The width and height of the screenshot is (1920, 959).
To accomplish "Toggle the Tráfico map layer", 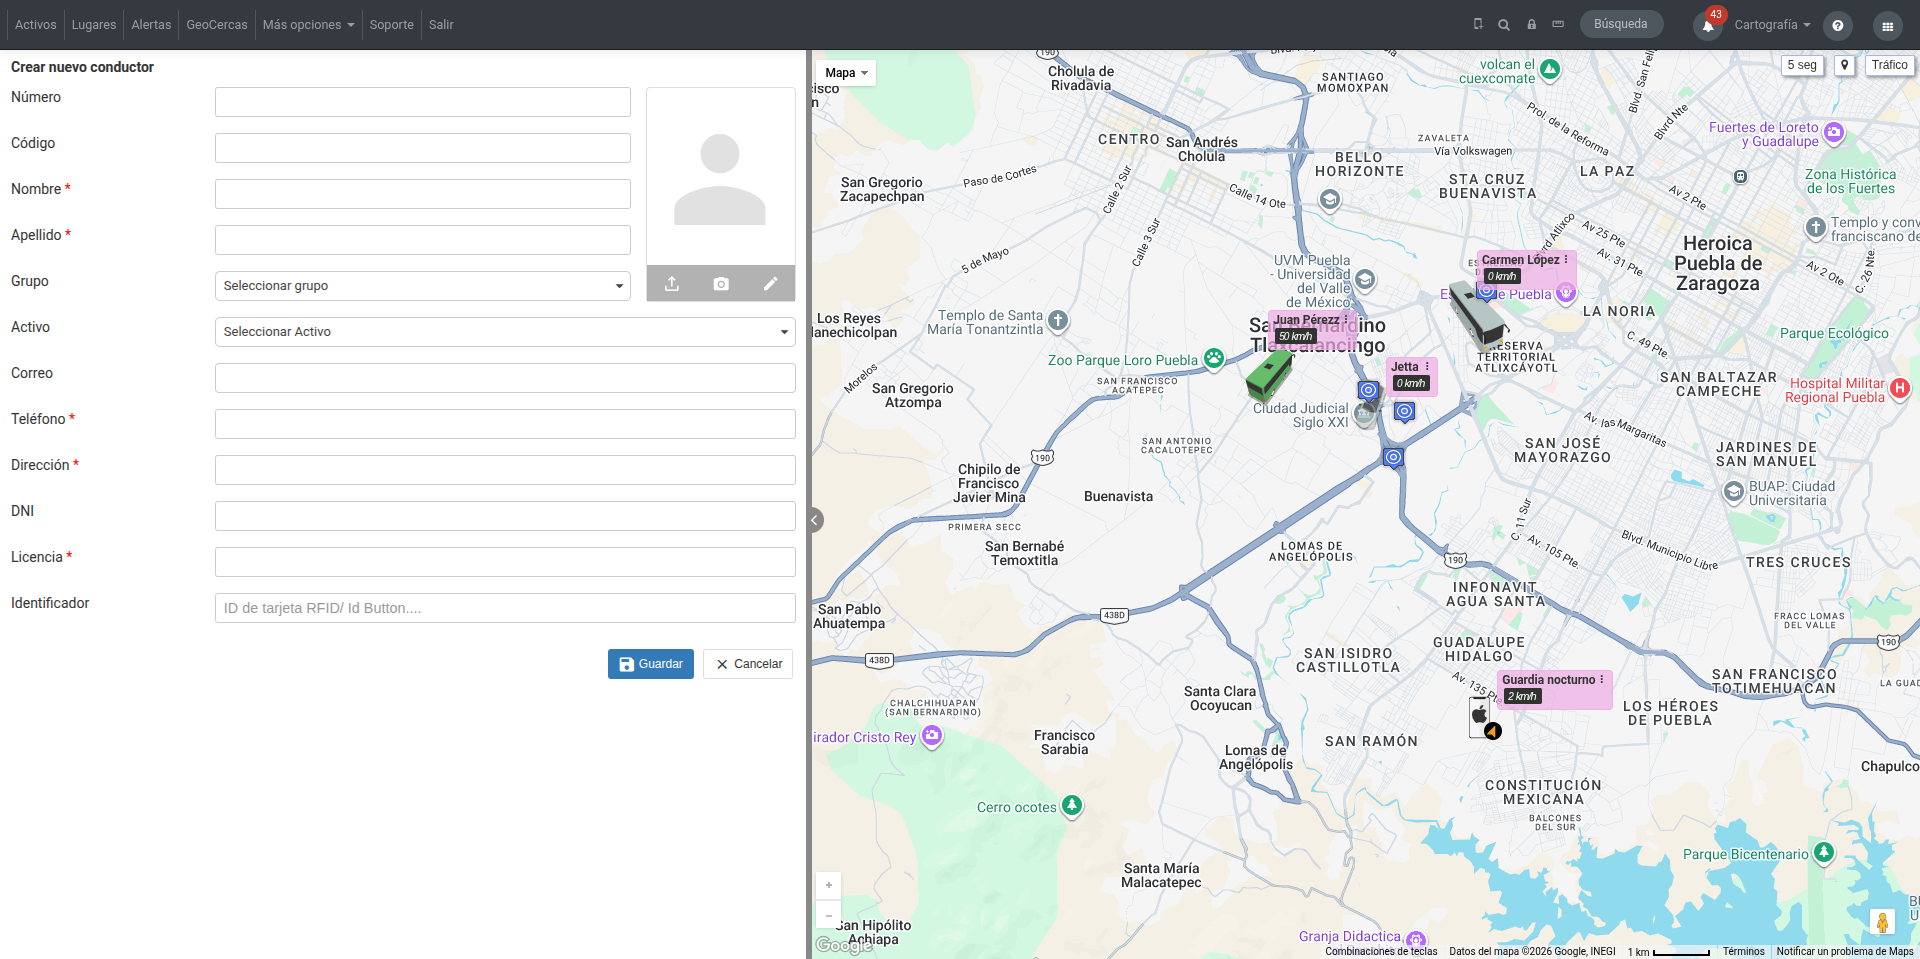I will (1889, 65).
